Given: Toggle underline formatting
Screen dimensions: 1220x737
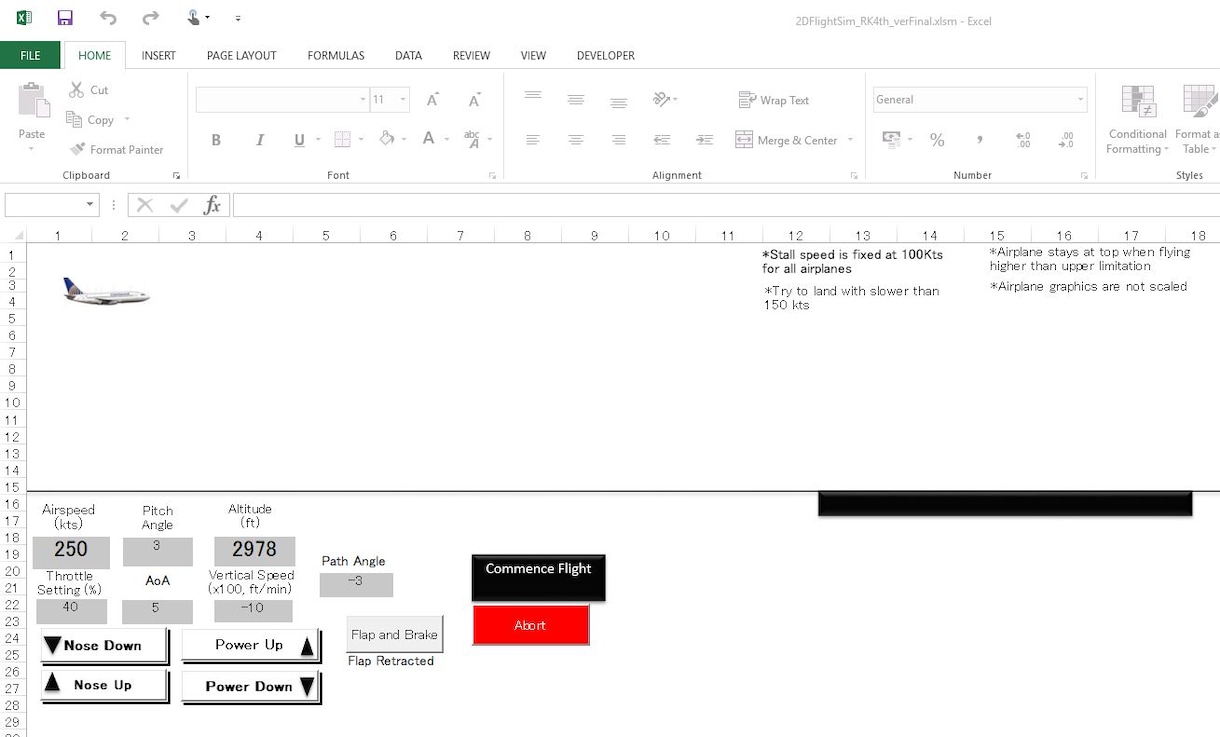Looking at the screenshot, I should coord(299,140).
